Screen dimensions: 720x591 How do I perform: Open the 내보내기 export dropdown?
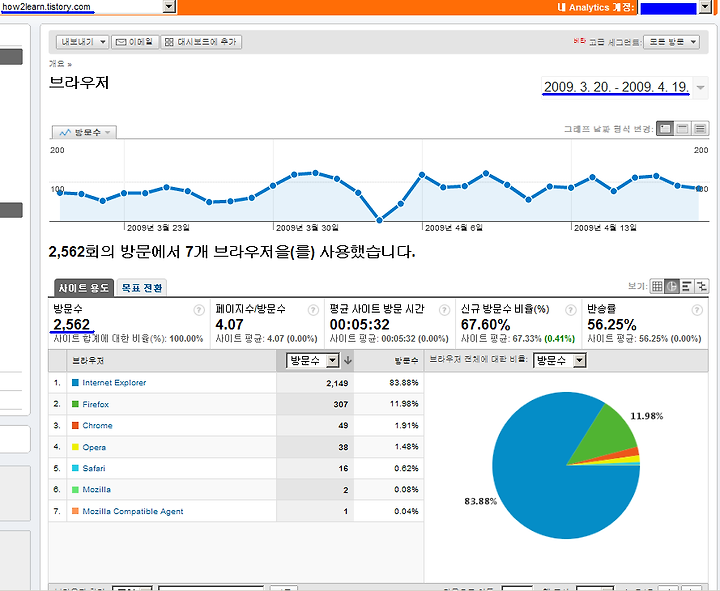point(82,42)
